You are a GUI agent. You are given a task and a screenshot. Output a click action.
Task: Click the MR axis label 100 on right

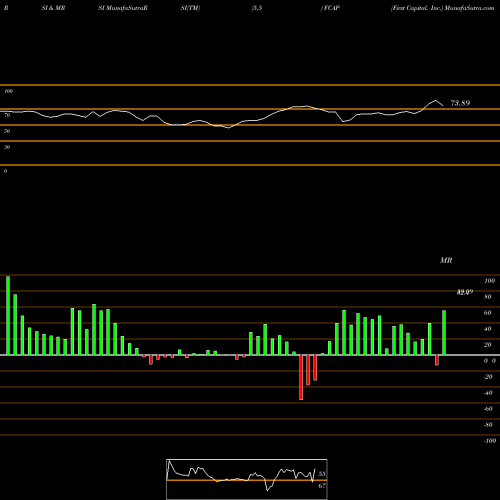click(489, 281)
